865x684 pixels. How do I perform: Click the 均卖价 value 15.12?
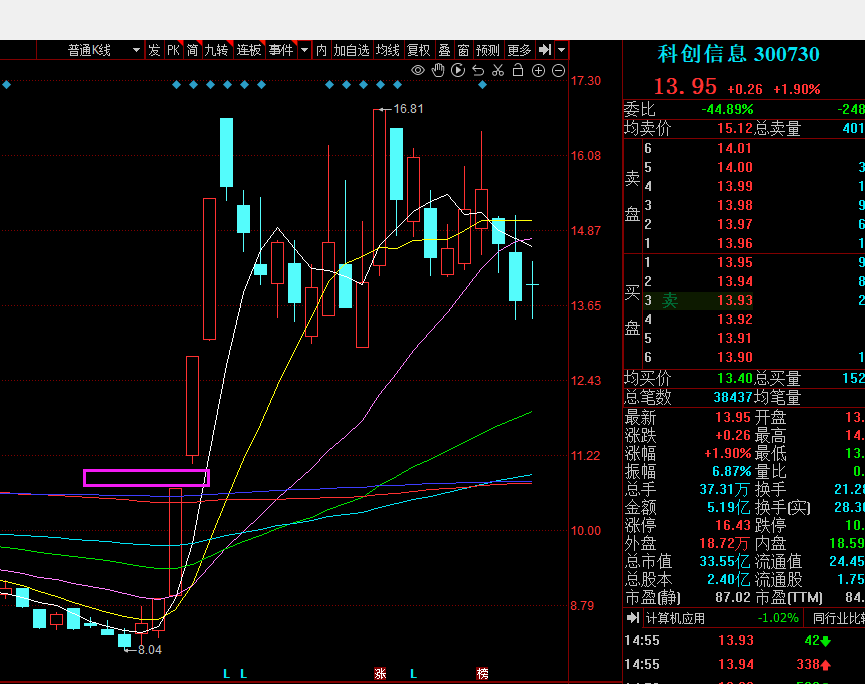coord(735,129)
